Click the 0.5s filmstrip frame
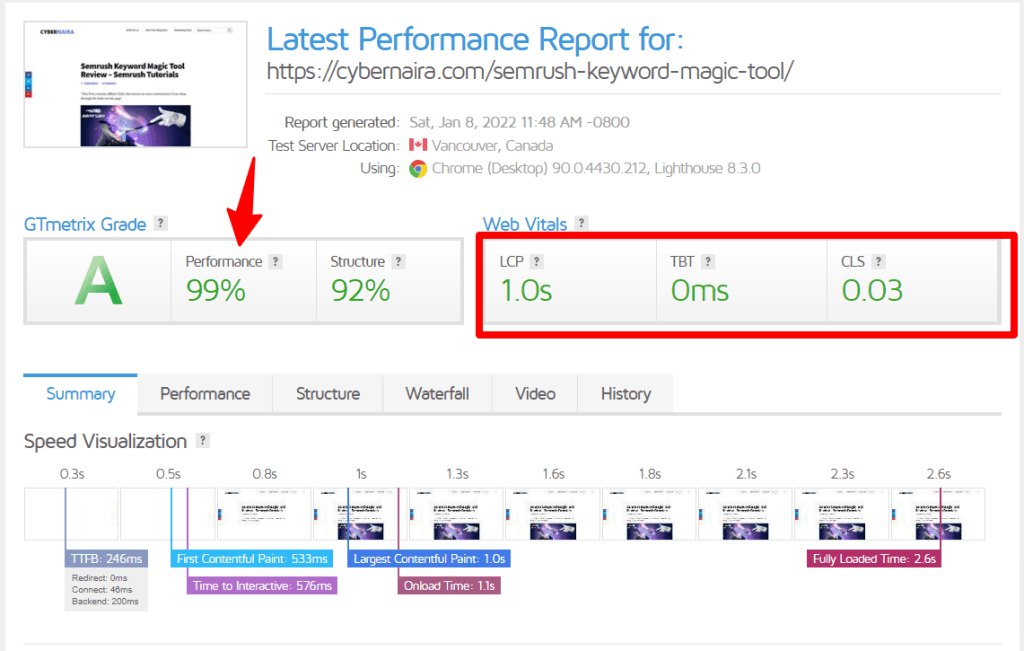Image resolution: width=1024 pixels, height=651 pixels. (168, 514)
